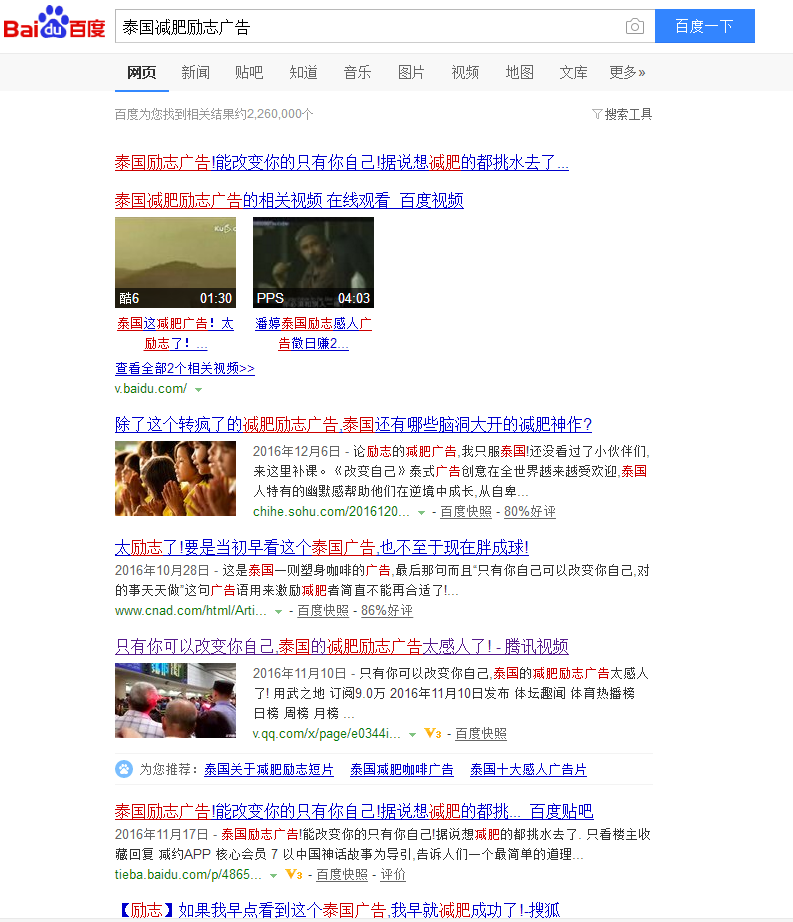Click the paw icon beside 为您推荐

point(123,769)
